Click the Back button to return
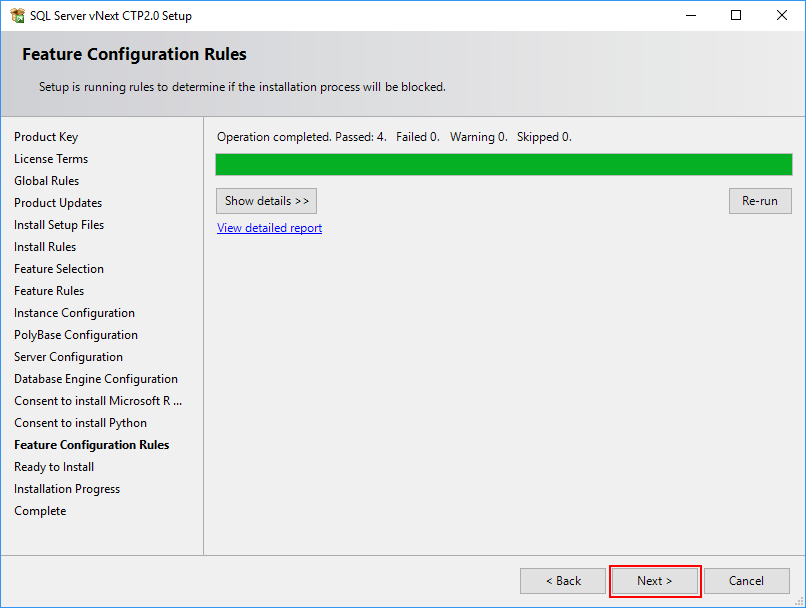Viewport: 806px width, 608px height. click(562, 581)
